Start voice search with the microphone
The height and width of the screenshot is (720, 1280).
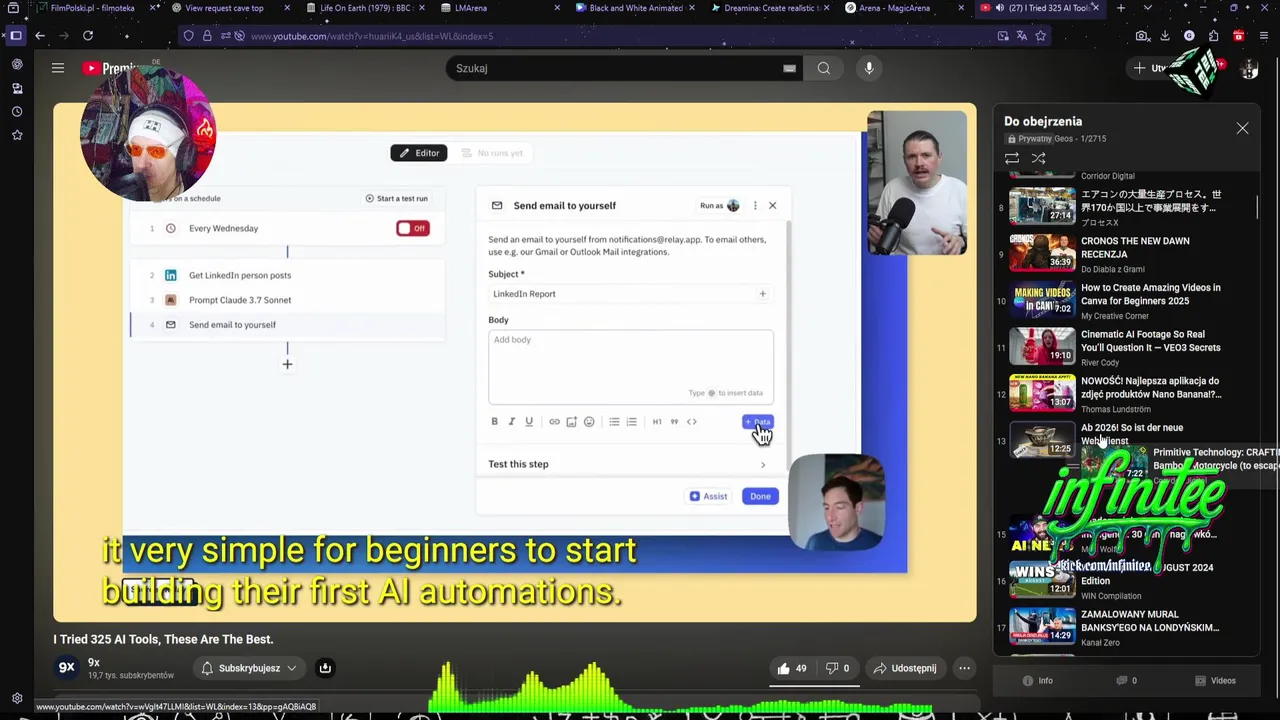coord(869,68)
